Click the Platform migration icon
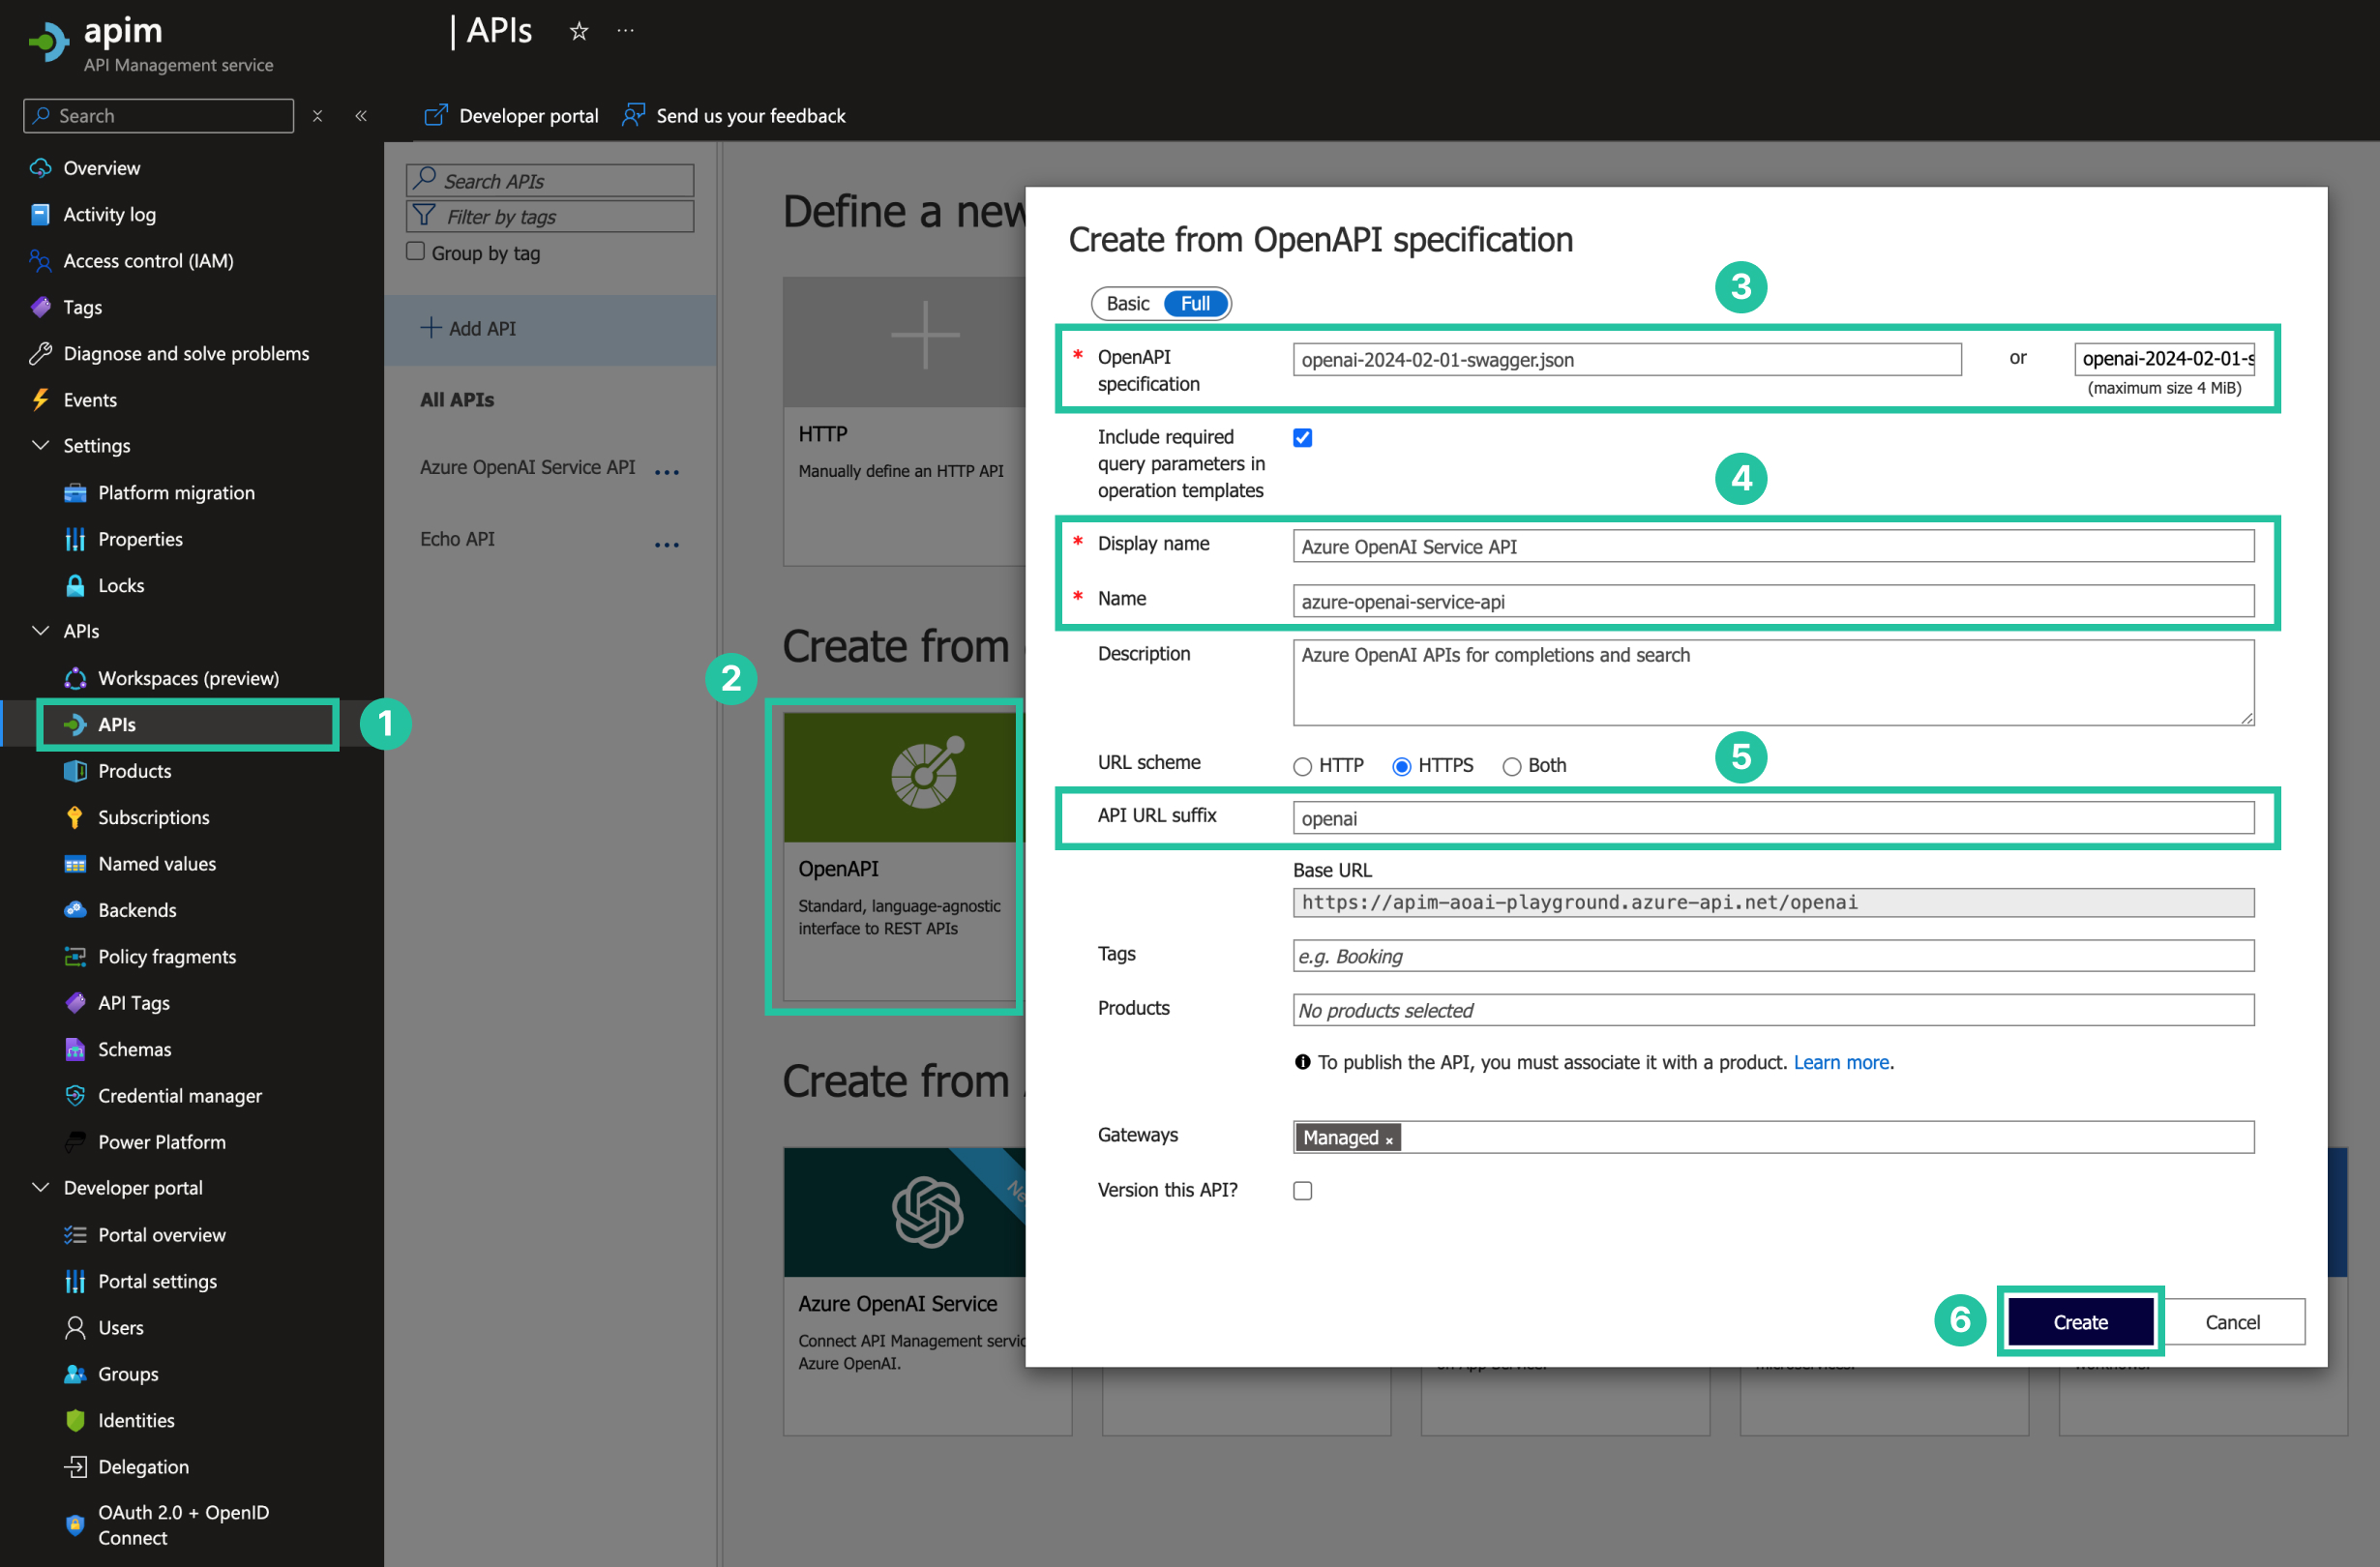The image size is (2380, 1567). pos(75,492)
